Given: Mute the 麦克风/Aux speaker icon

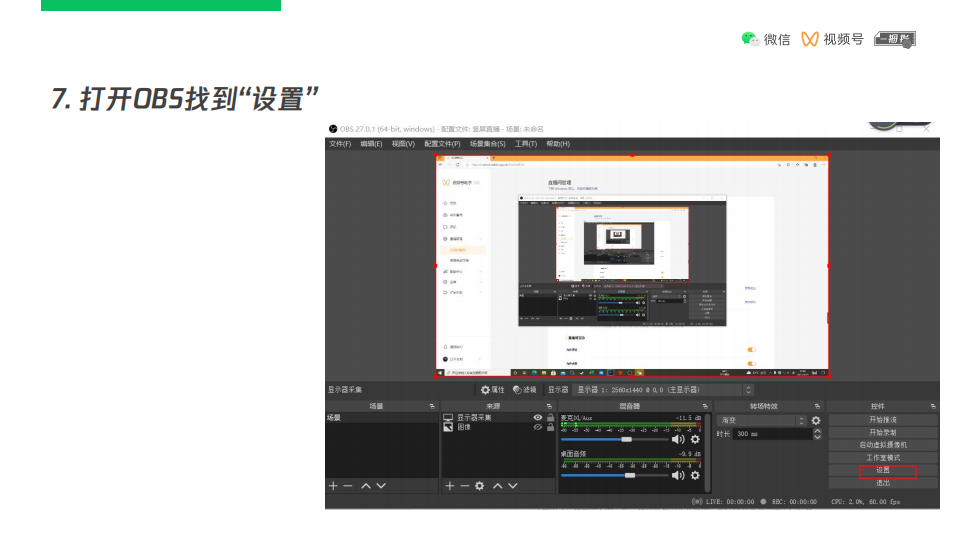Looking at the screenshot, I should (677, 439).
